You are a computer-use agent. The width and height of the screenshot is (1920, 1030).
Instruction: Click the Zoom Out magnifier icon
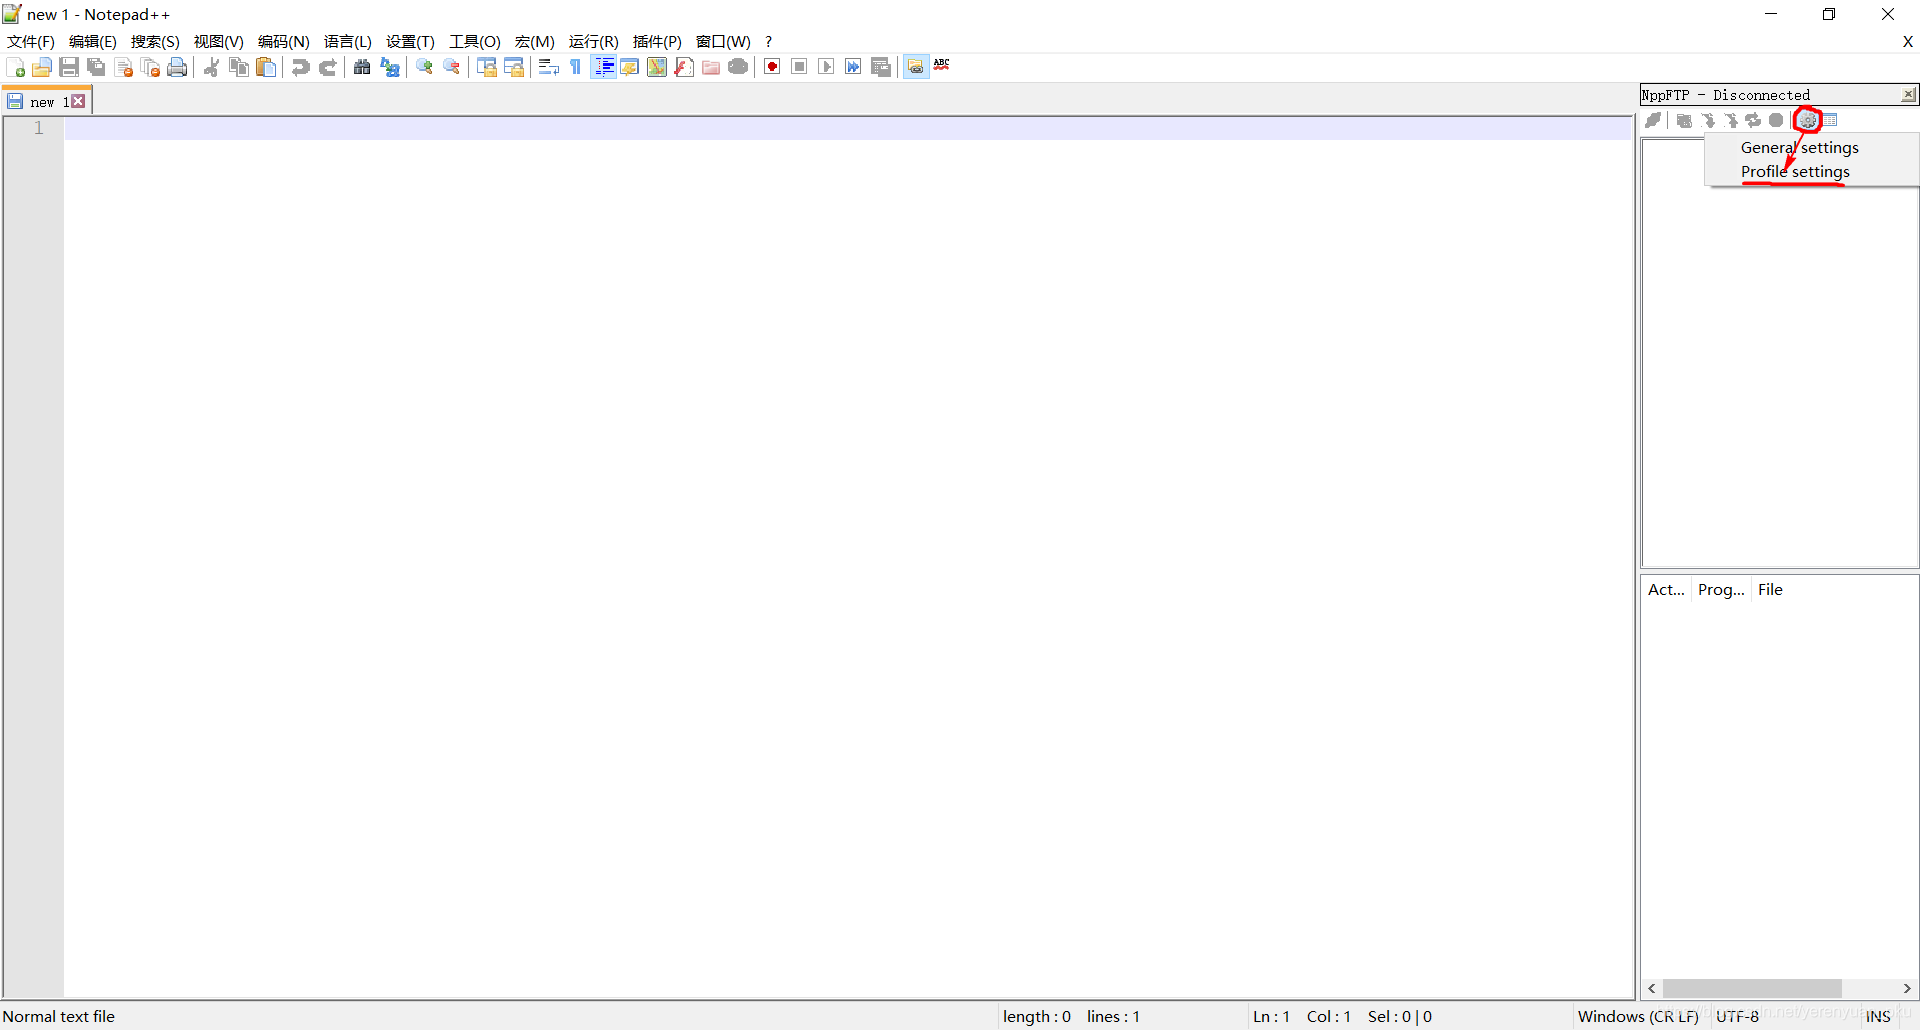coord(452,67)
